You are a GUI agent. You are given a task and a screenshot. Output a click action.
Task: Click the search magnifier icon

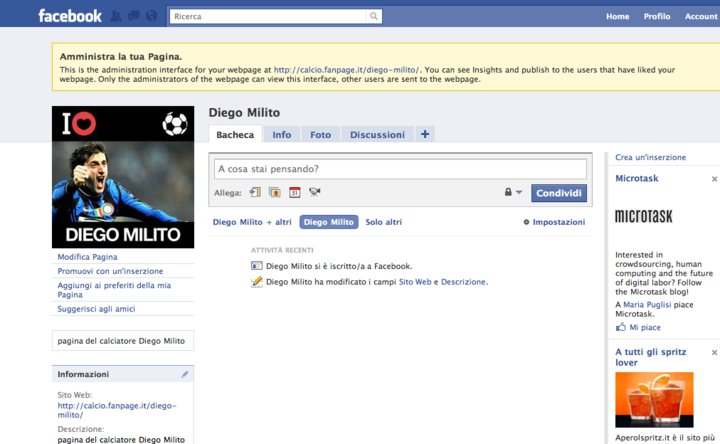click(374, 17)
